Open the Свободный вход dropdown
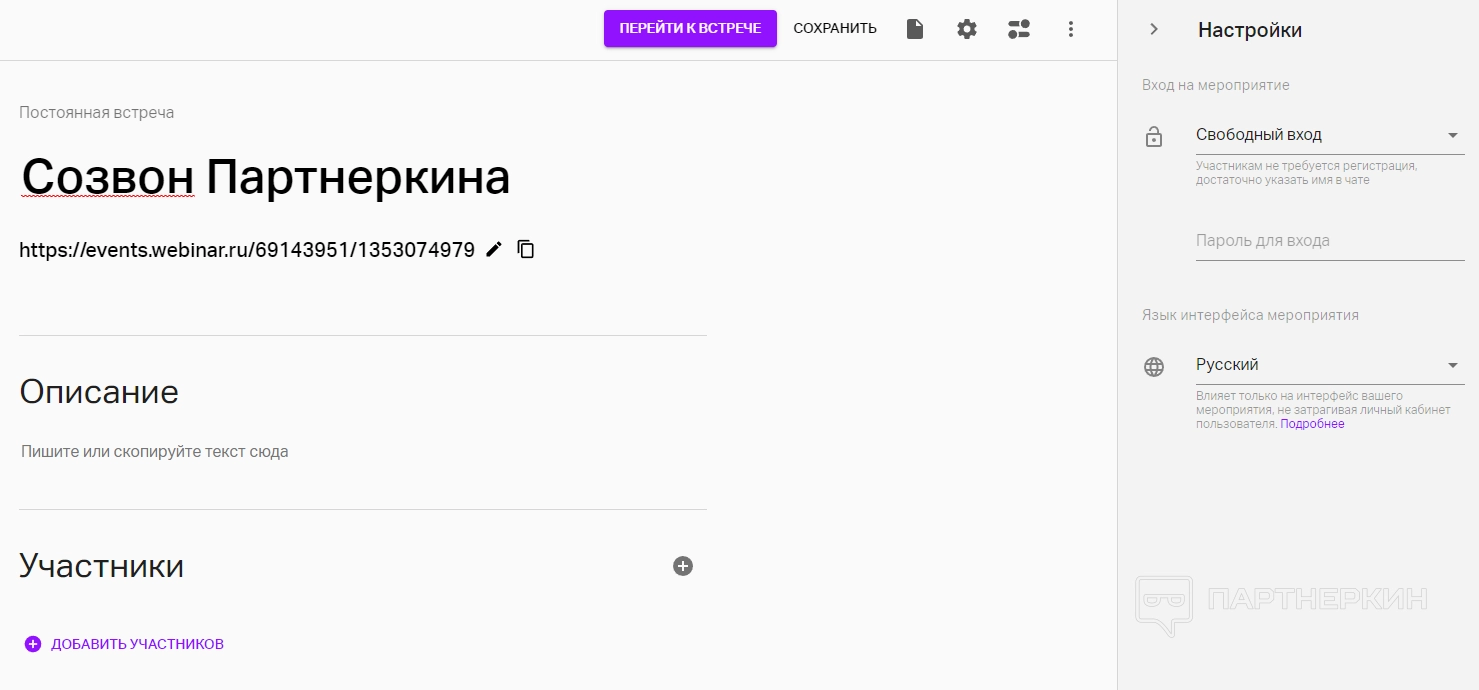 tap(1329, 135)
